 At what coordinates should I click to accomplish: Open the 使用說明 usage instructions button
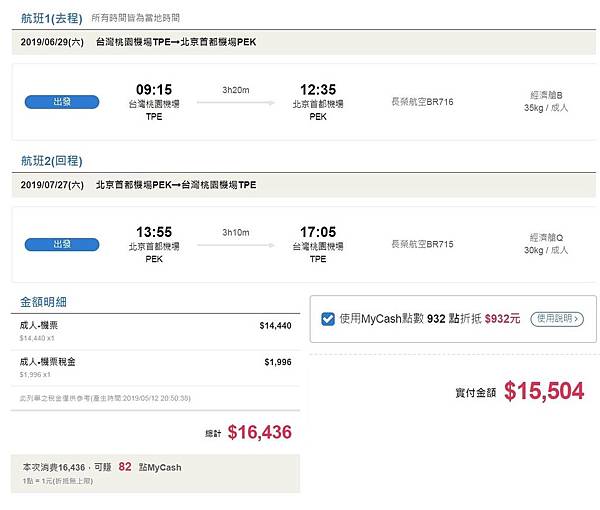pyautogui.click(x=556, y=319)
